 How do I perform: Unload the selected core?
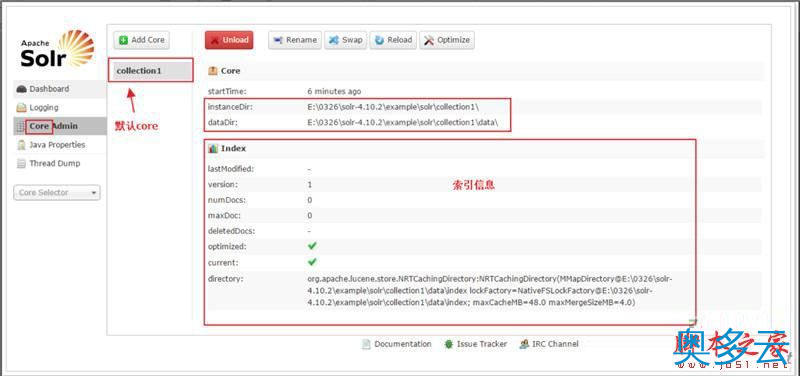click(x=229, y=40)
